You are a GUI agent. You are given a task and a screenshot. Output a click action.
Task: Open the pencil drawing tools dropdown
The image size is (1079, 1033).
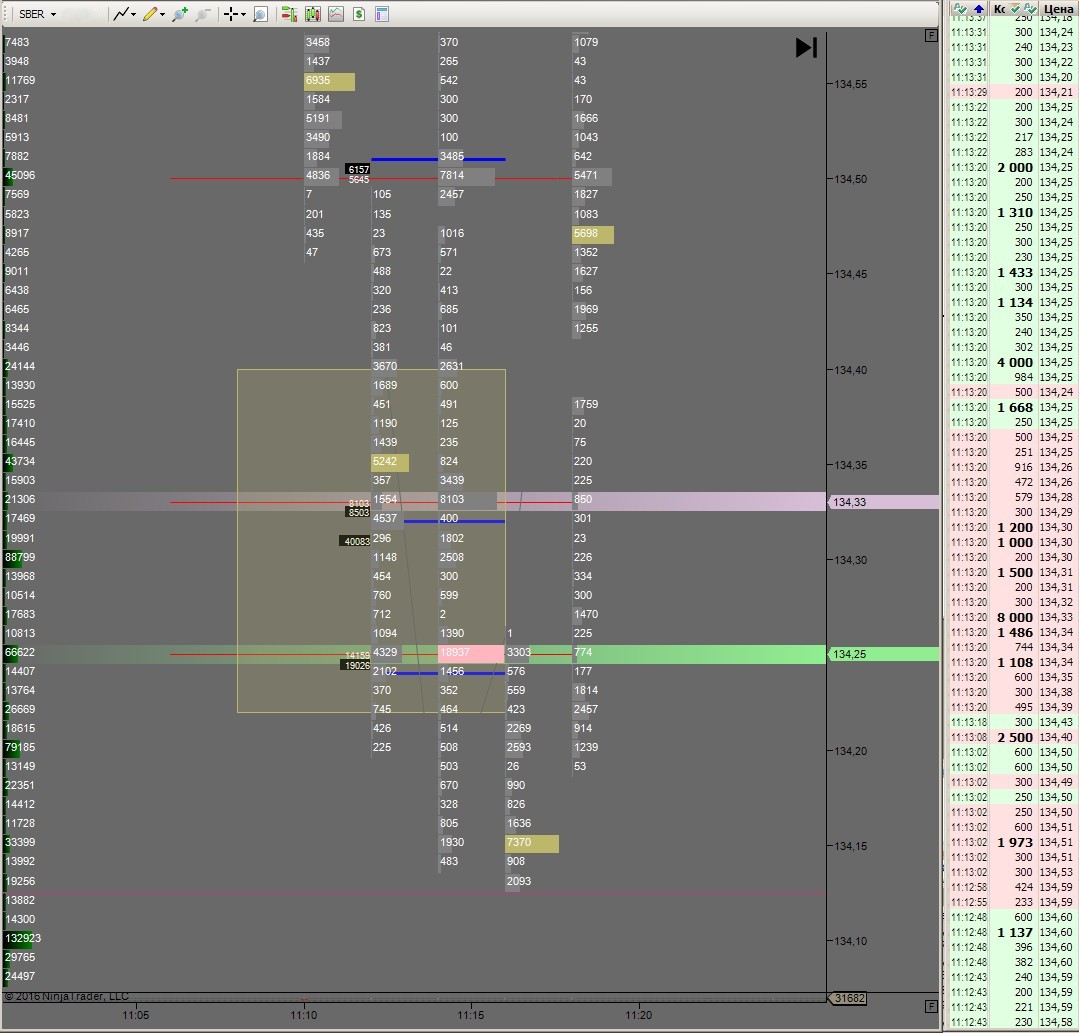pyautogui.click(x=162, y=15)
